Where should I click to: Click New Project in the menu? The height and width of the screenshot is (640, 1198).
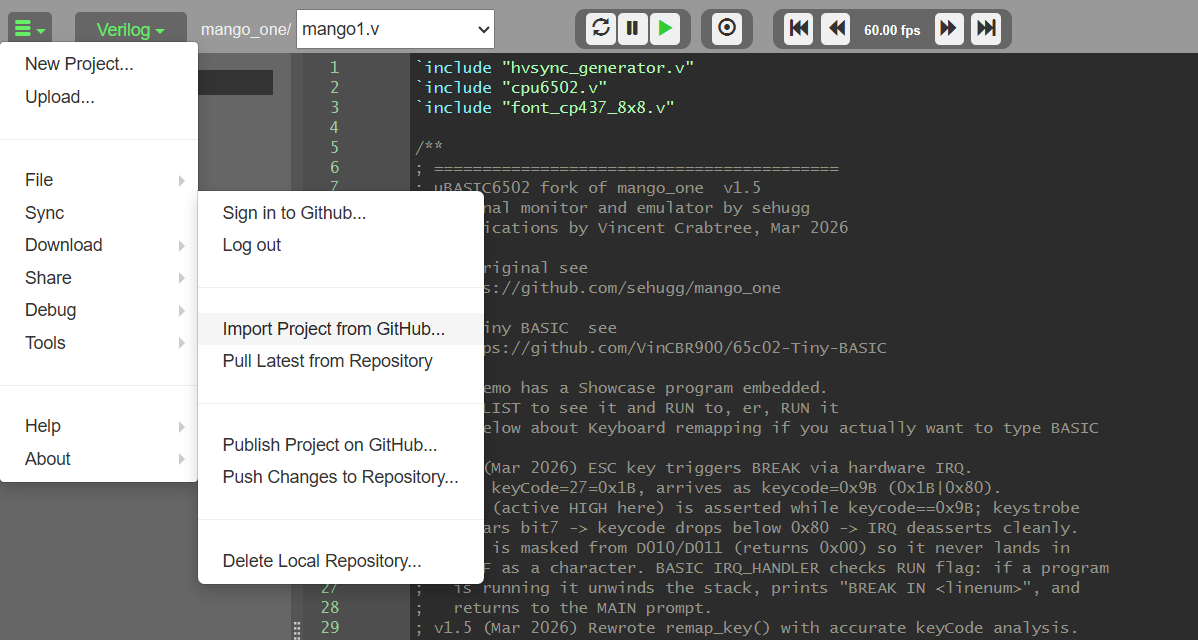[x=79, y=64]
